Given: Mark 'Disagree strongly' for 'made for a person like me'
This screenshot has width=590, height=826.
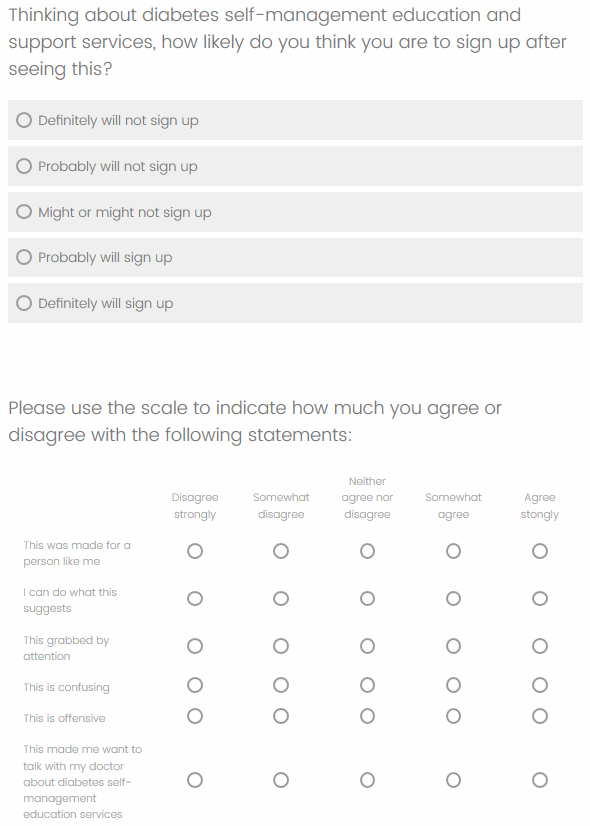Looking at the screenshot, I should click(x=195, y=551).
